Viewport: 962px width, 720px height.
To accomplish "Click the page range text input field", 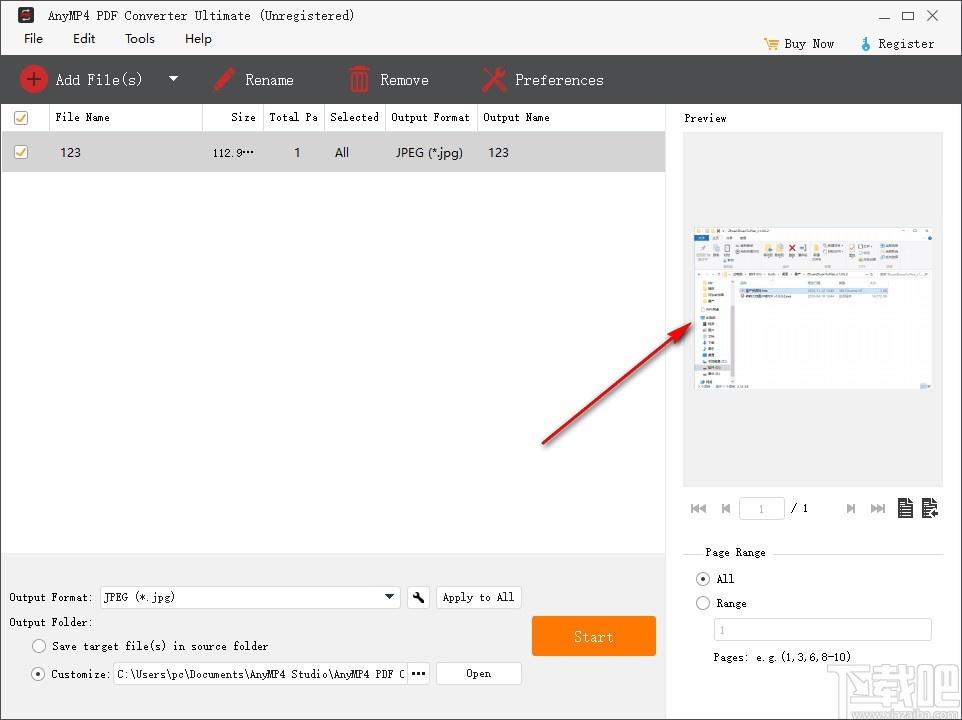I will (823, 630).
